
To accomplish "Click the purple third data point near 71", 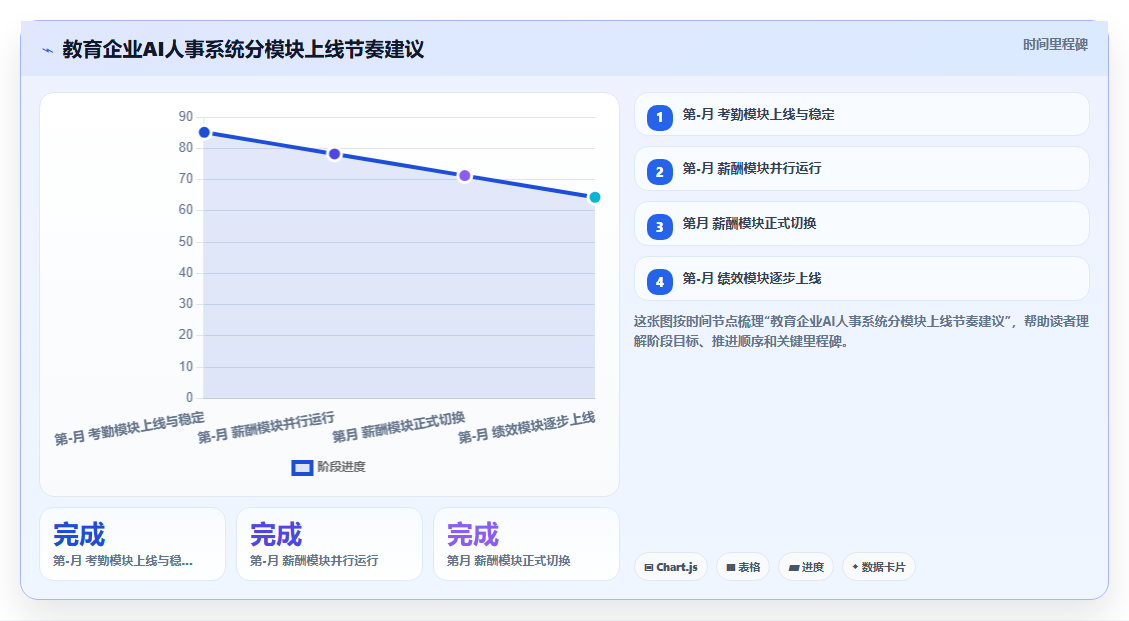I will click(464, 176).
